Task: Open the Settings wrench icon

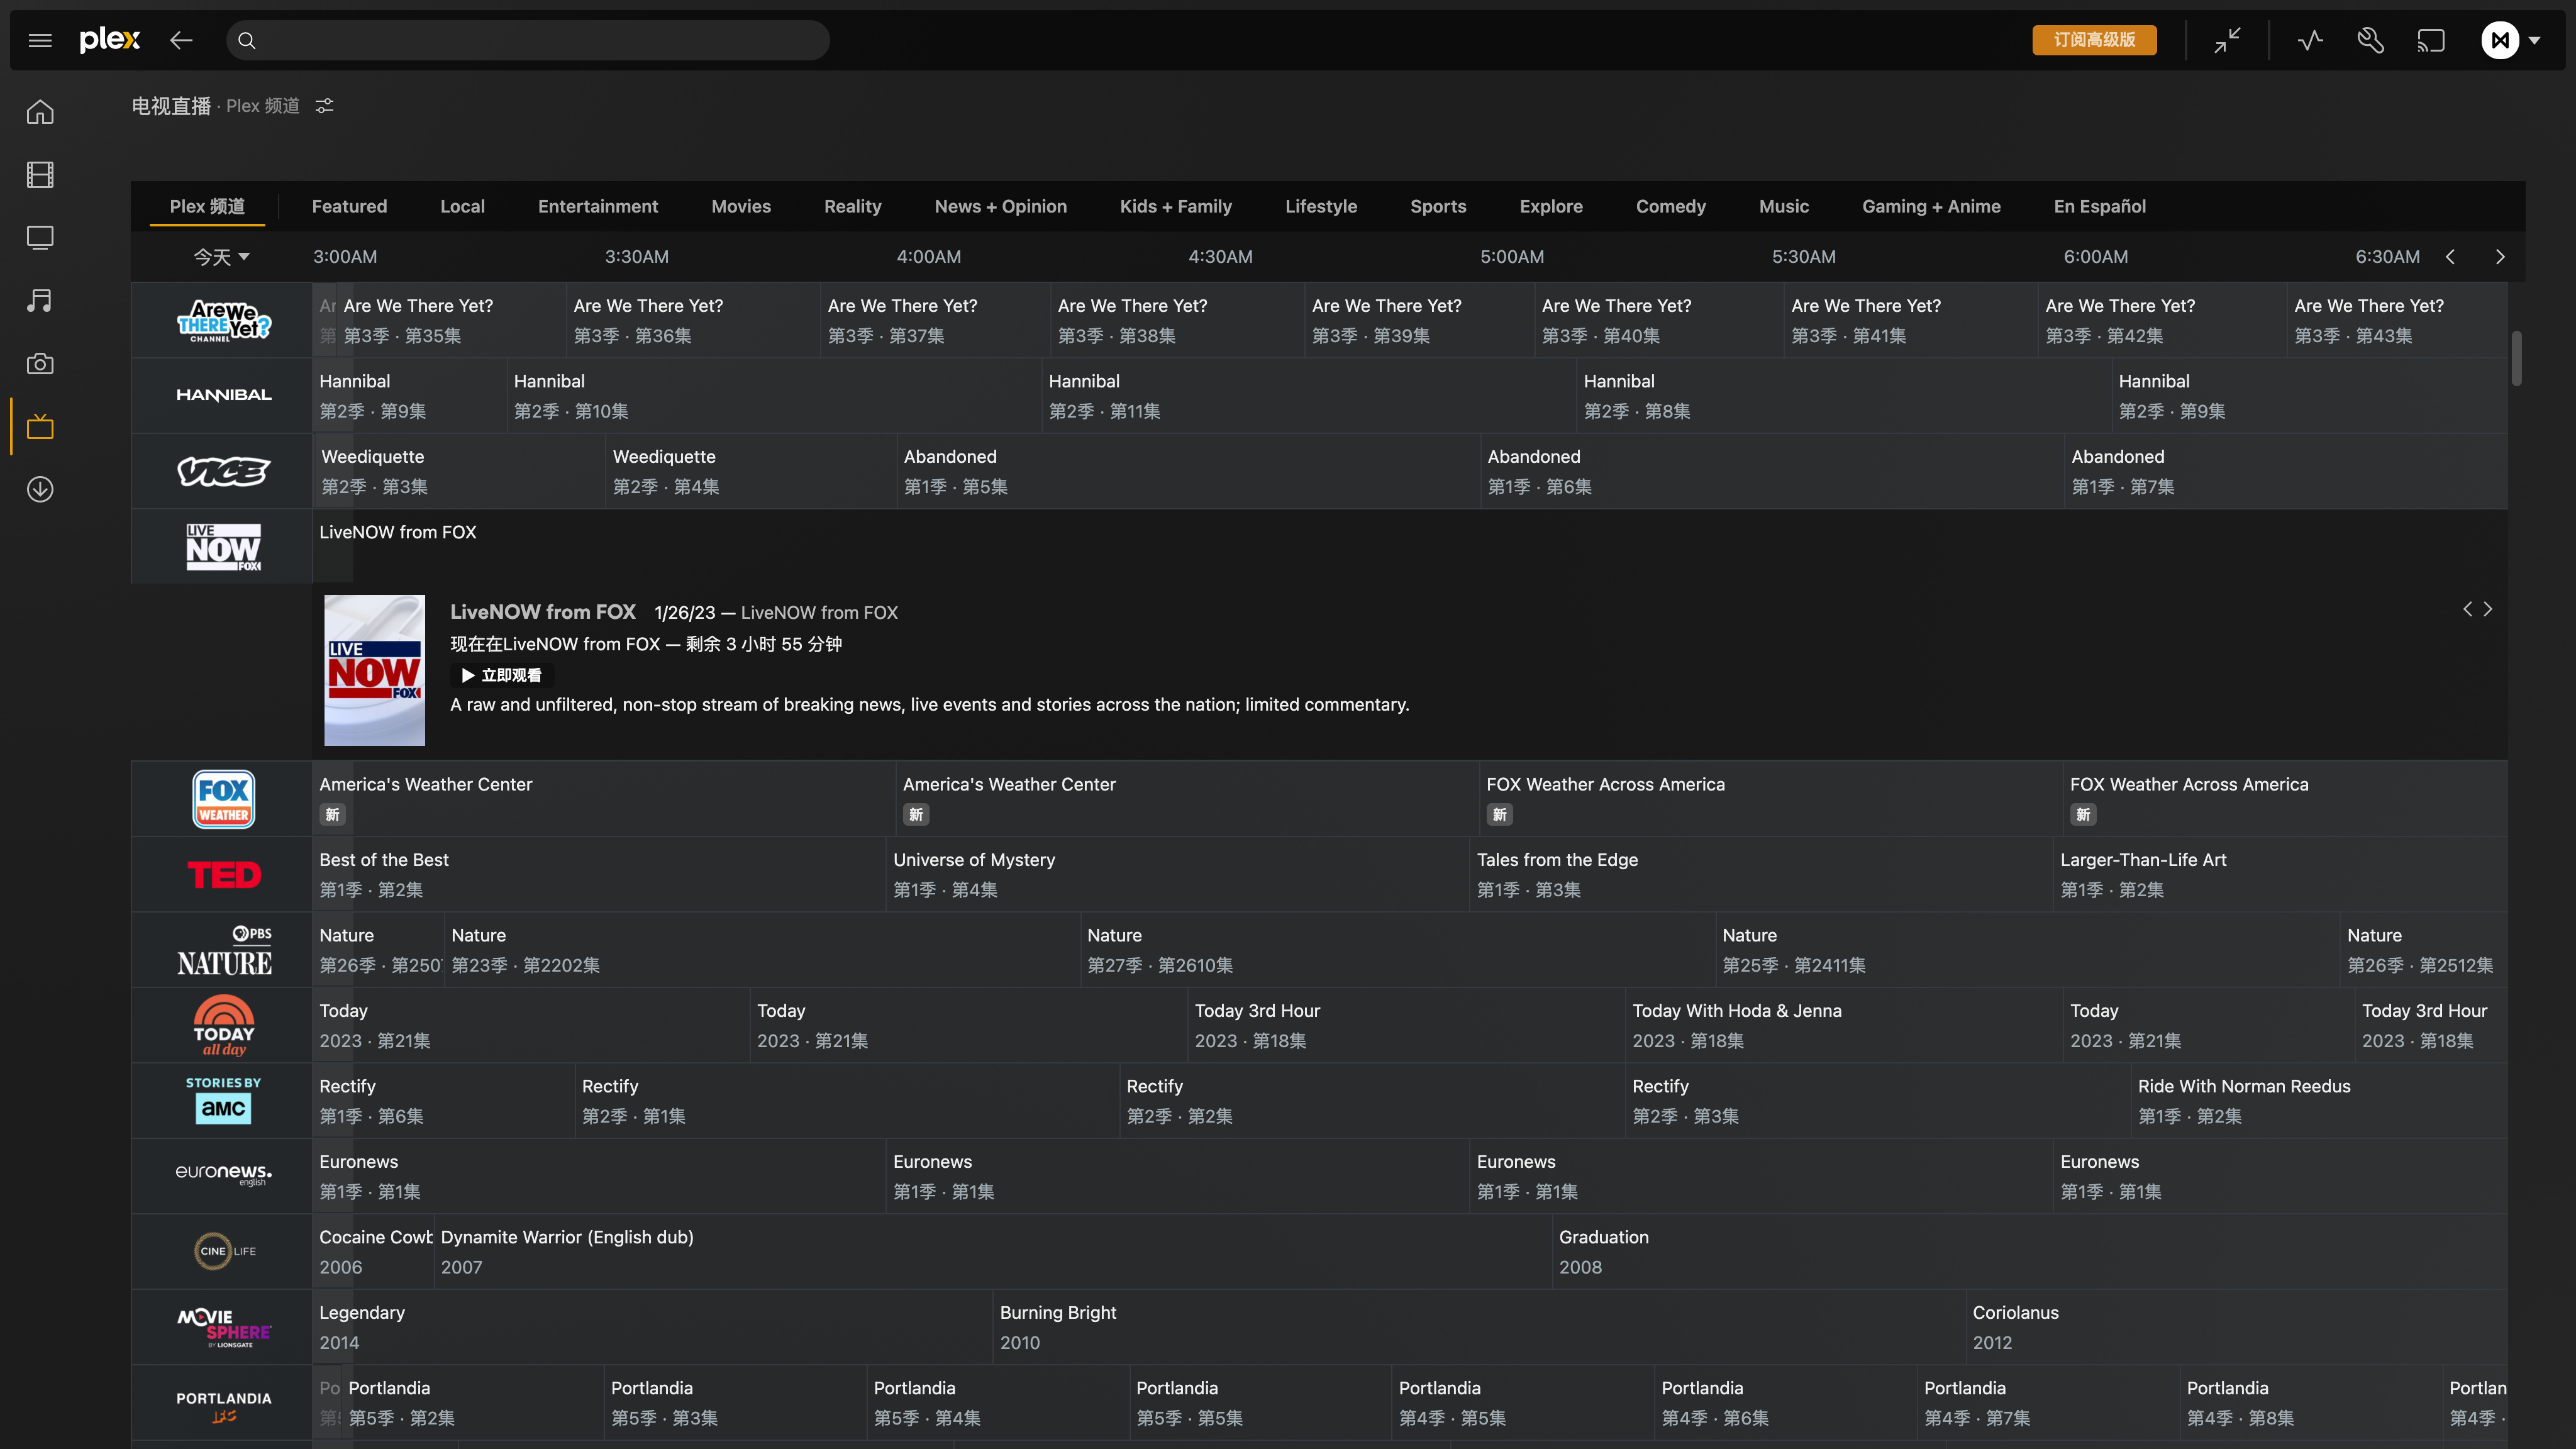Action: [2370, 40]
